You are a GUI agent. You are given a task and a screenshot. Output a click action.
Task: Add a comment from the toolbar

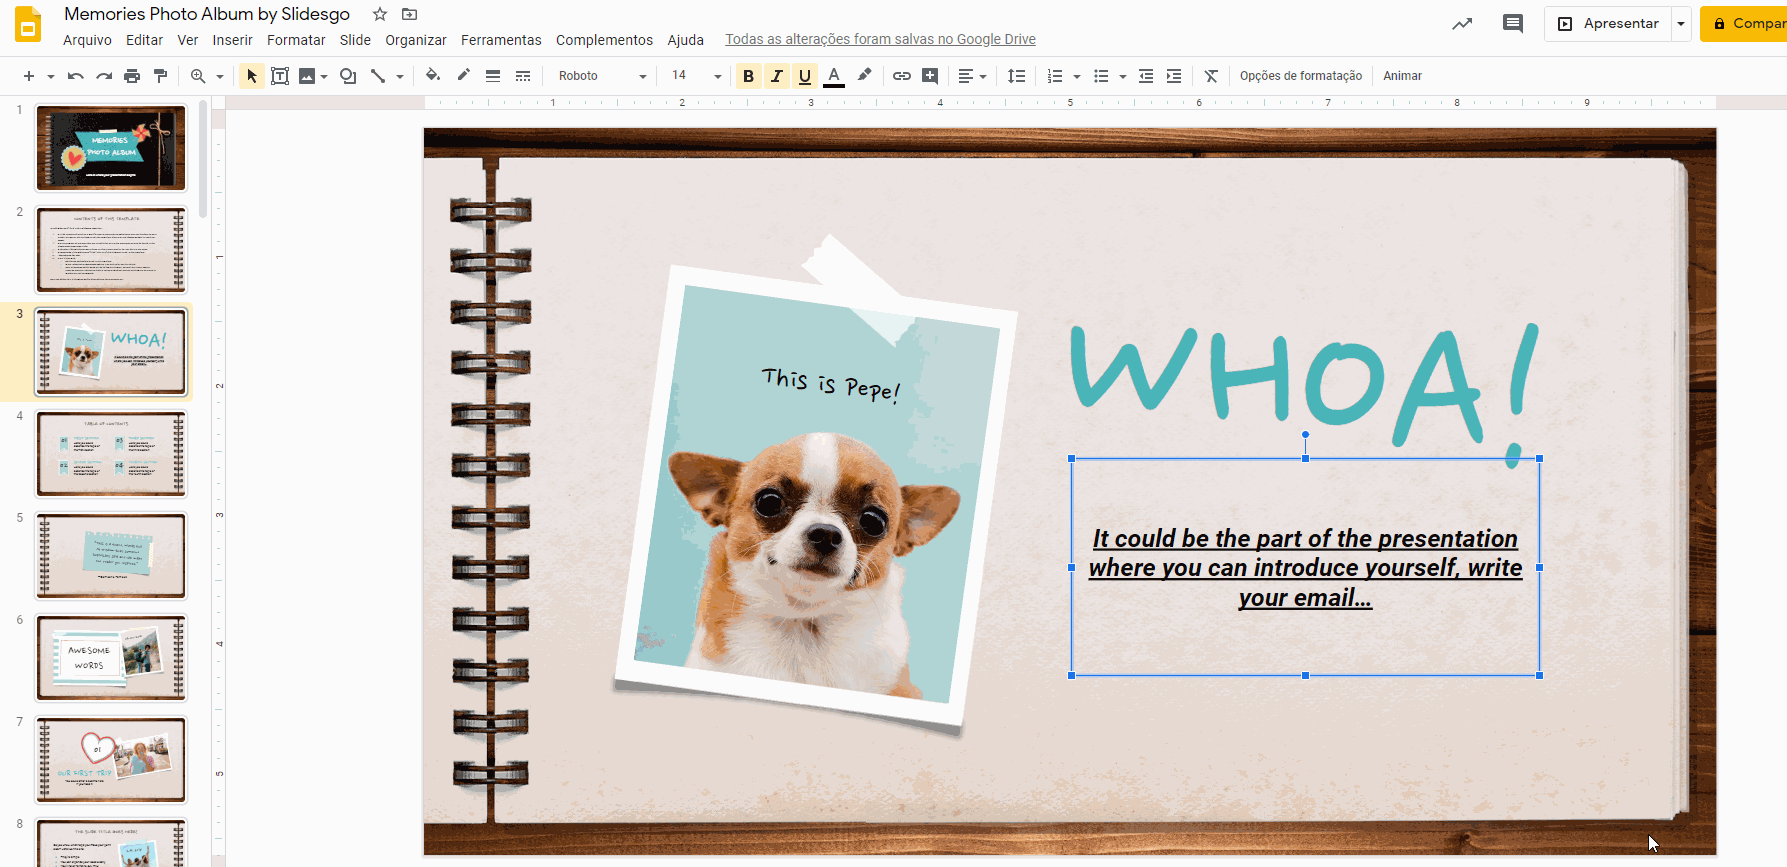pyautogui.click(x=930, y=76)
